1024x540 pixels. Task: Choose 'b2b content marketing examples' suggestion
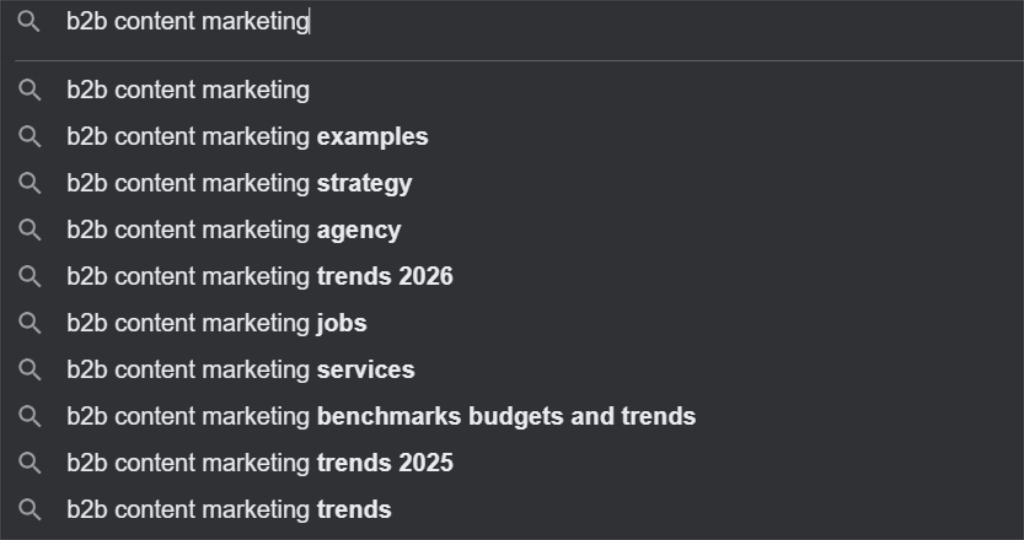tap(247, 137)
